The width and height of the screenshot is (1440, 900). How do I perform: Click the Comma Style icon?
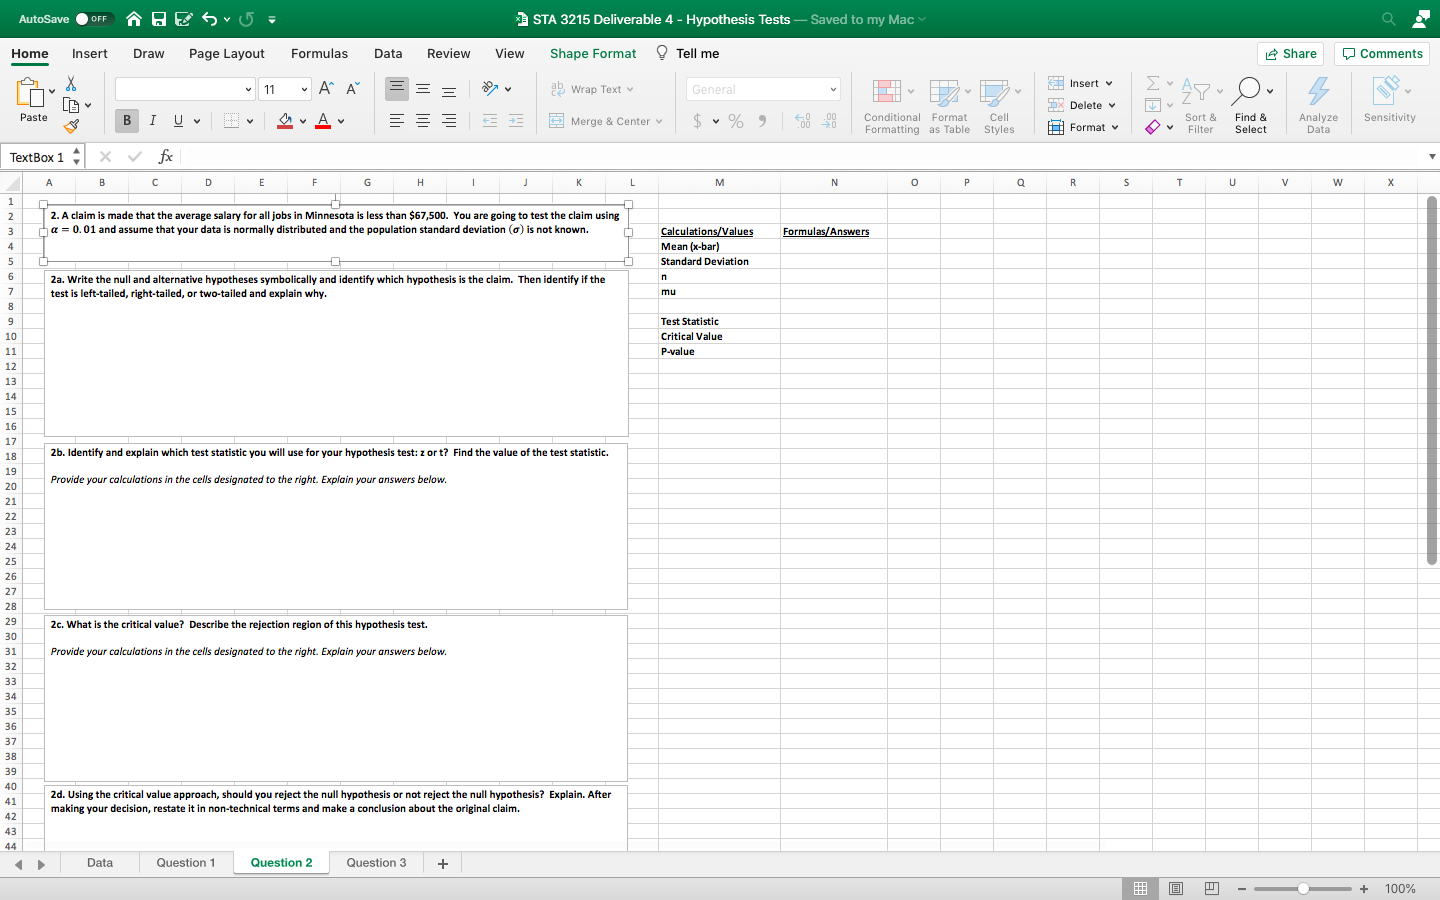tap(762, 121)
